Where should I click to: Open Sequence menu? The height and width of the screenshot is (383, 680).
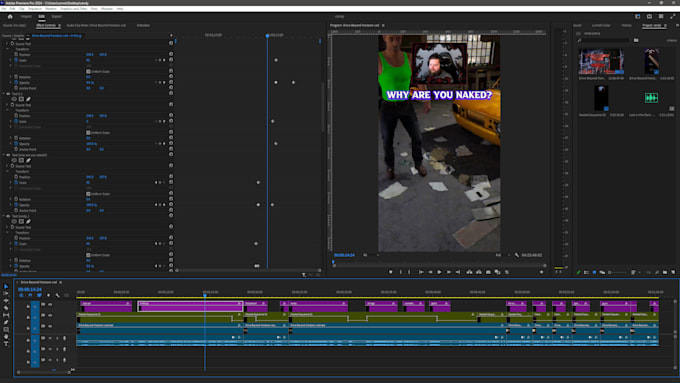[35, 9]
